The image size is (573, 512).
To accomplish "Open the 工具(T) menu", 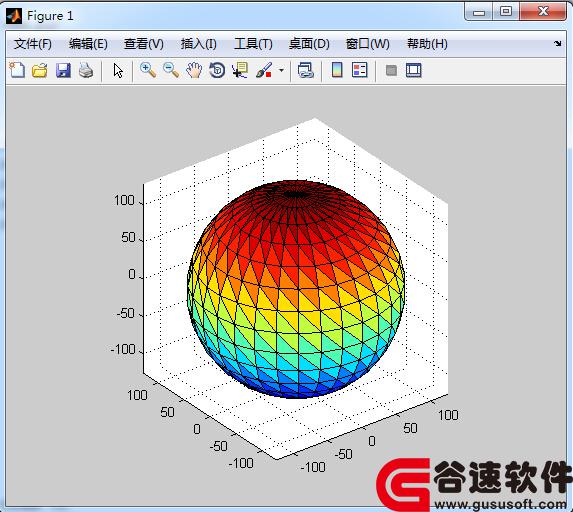I will [x=253, y=44].
